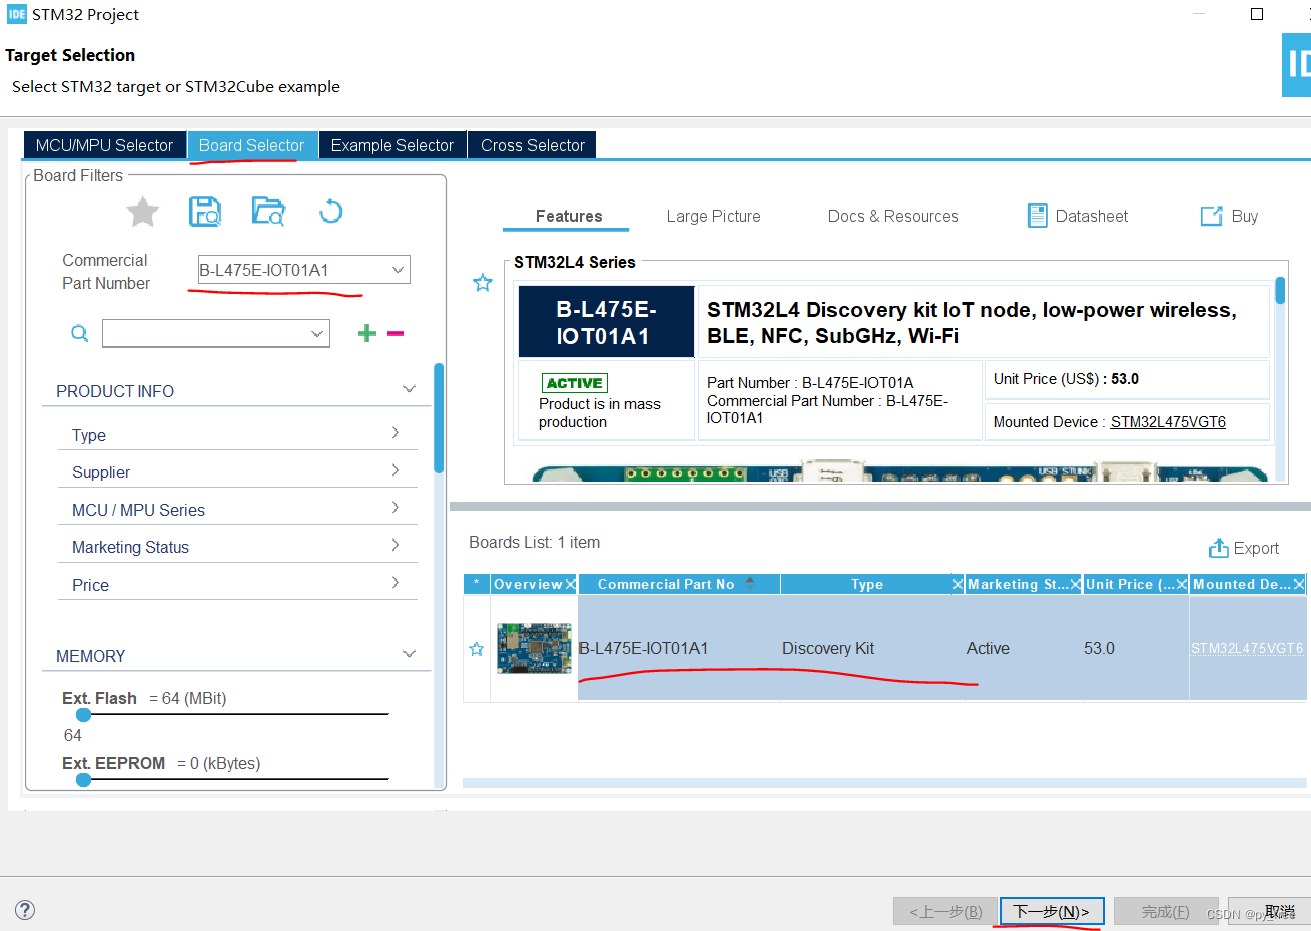Click the Next (下一步) button
1311x931 pixels.
click(1052, 911)
